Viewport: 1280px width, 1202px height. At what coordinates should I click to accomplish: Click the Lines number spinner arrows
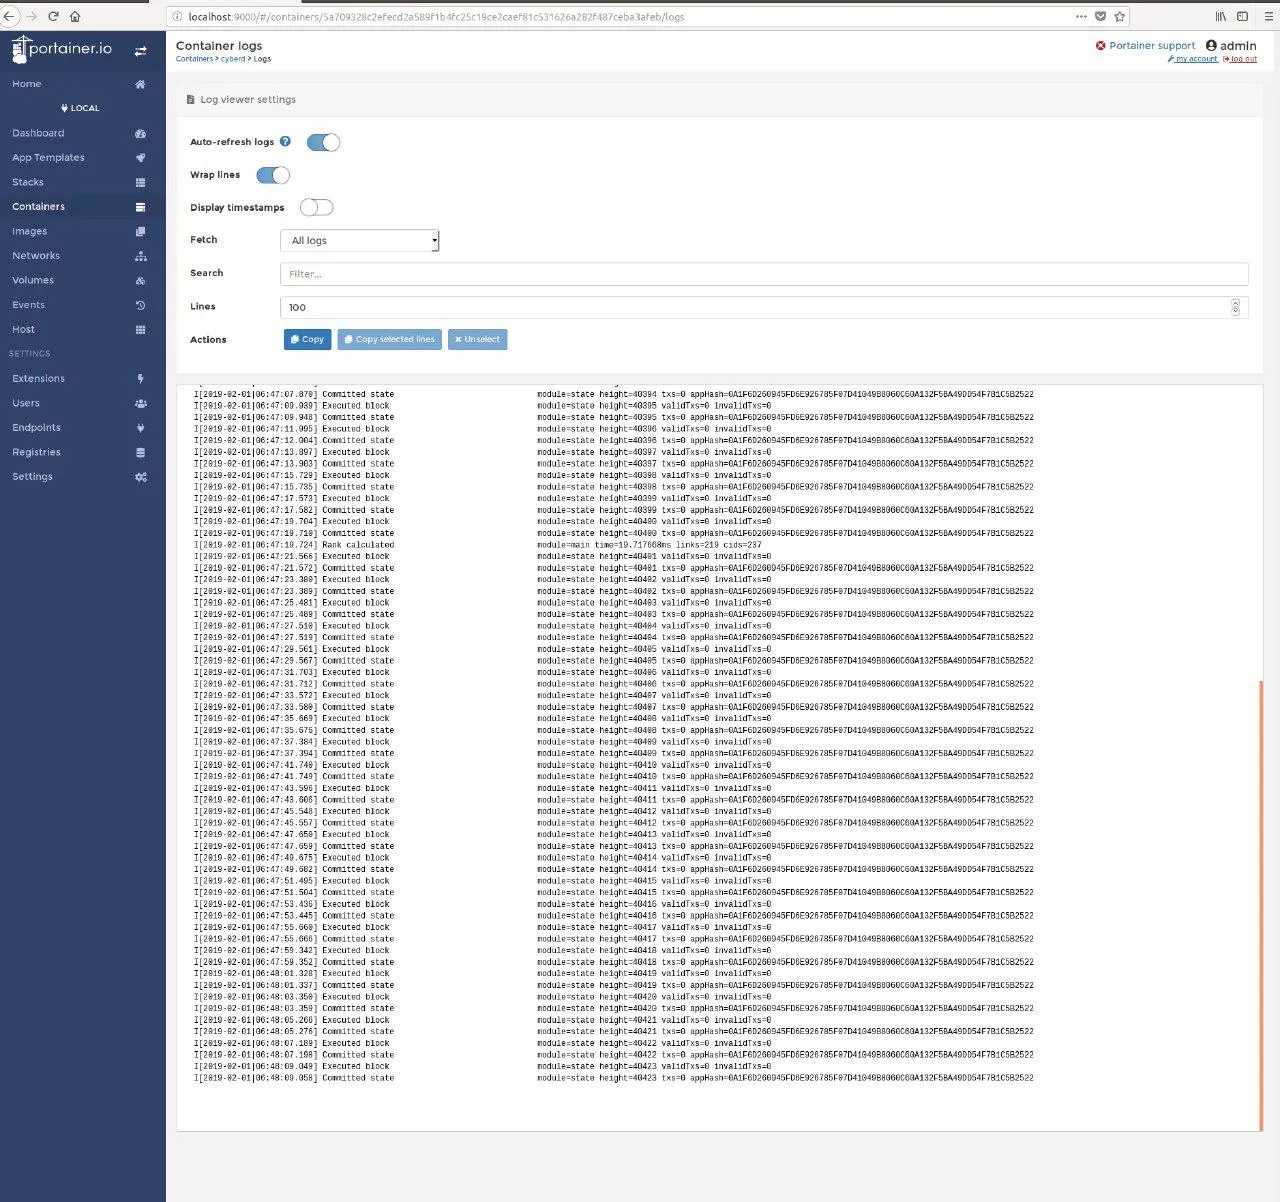click(1235, 307)
